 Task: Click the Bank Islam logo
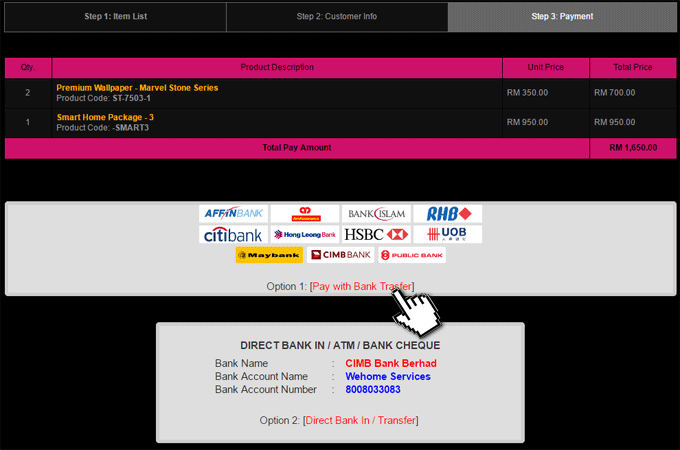click(376, 214)
